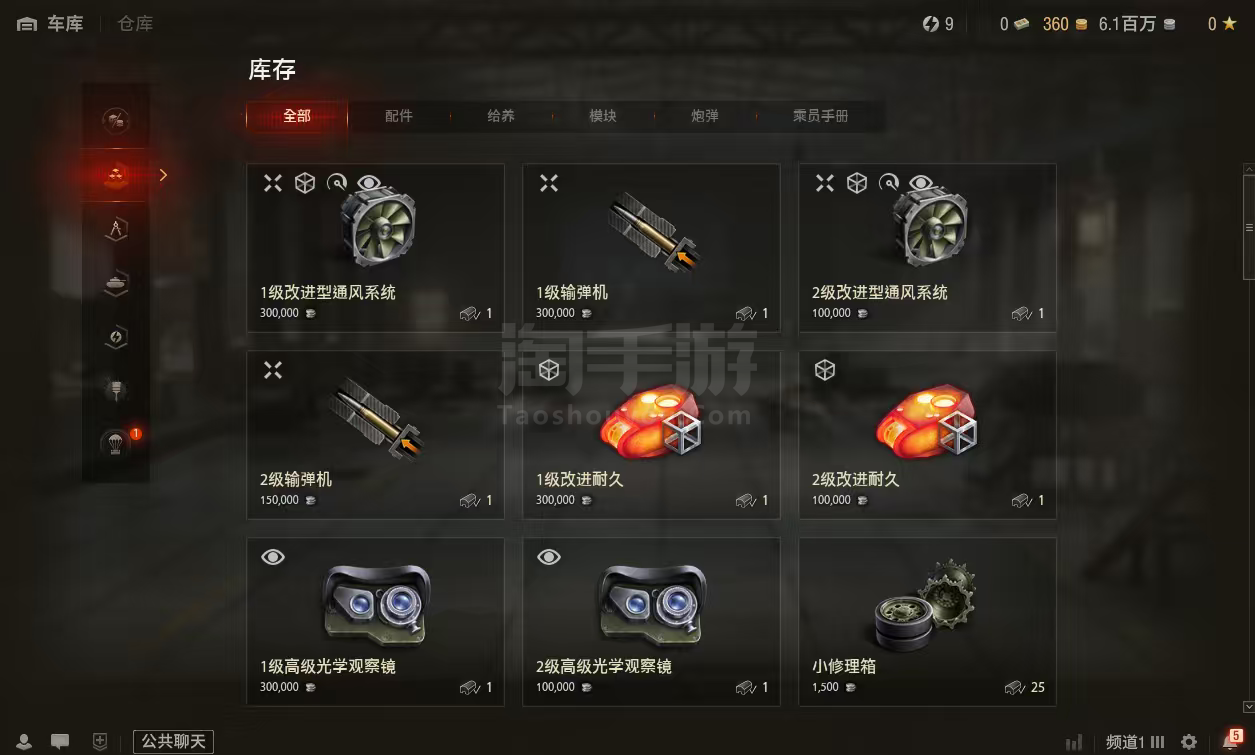
Task: Select the 小修理箱 item card
Action: (x=927, y=622)
